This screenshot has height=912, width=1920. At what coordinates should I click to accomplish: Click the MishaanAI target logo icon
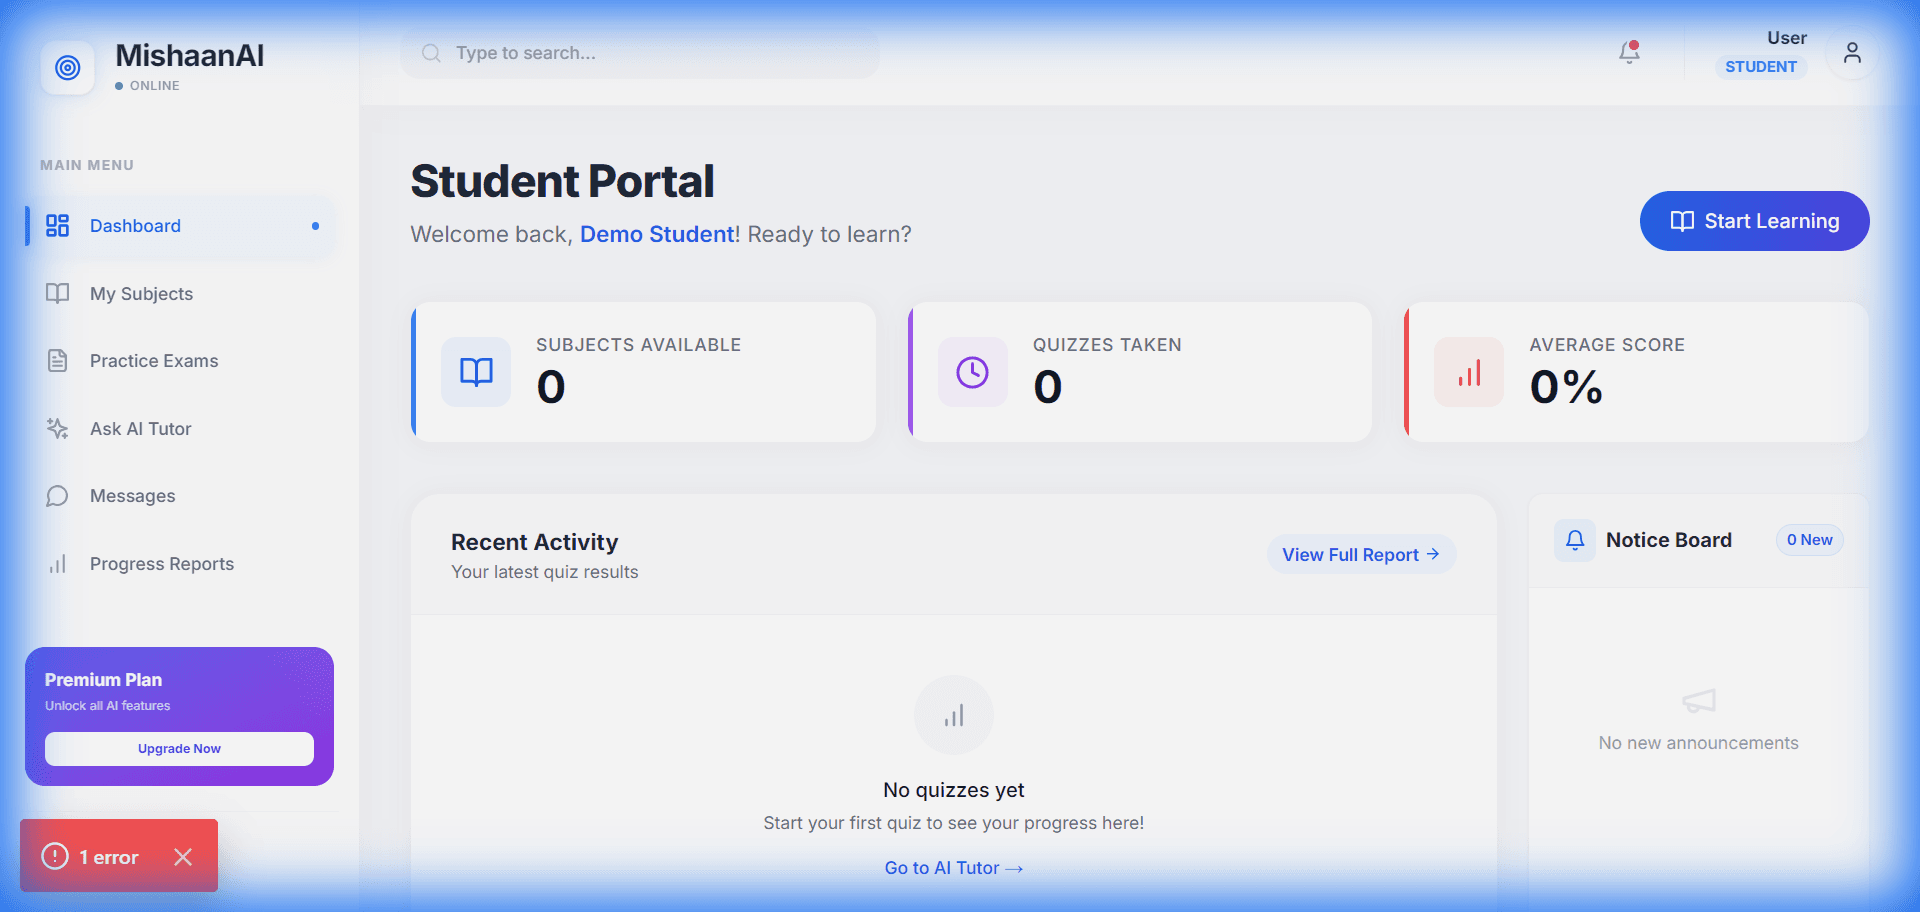click(67, 67)
